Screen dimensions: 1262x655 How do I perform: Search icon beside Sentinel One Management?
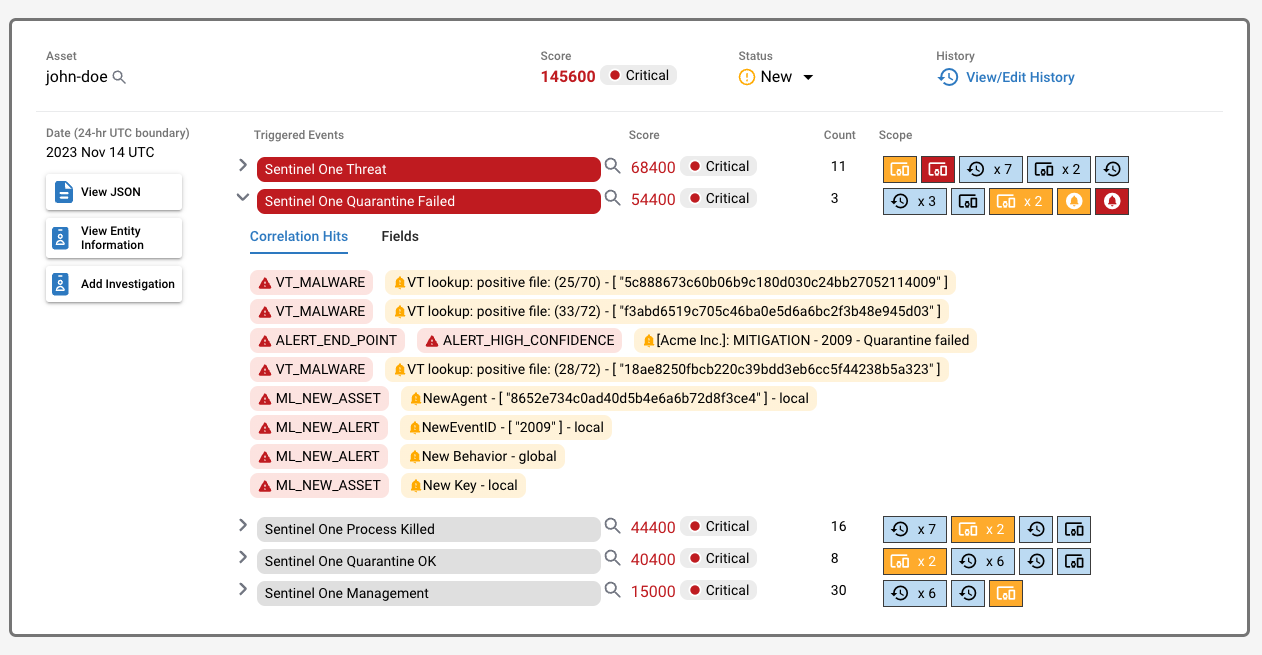614,590
